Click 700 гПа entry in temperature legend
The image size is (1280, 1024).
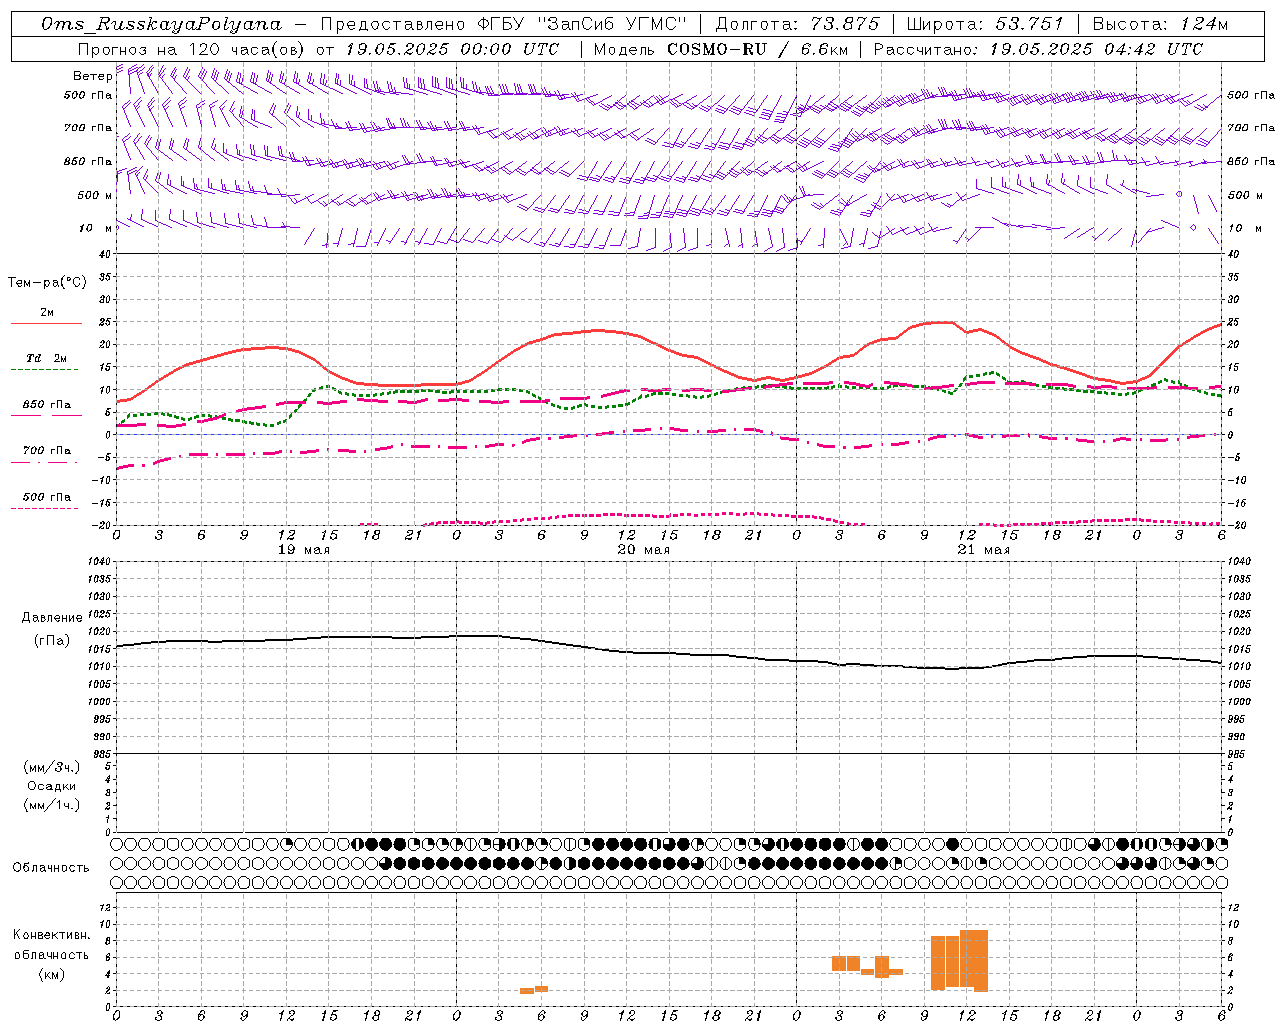pyautogui.click(x=47, y=451)
